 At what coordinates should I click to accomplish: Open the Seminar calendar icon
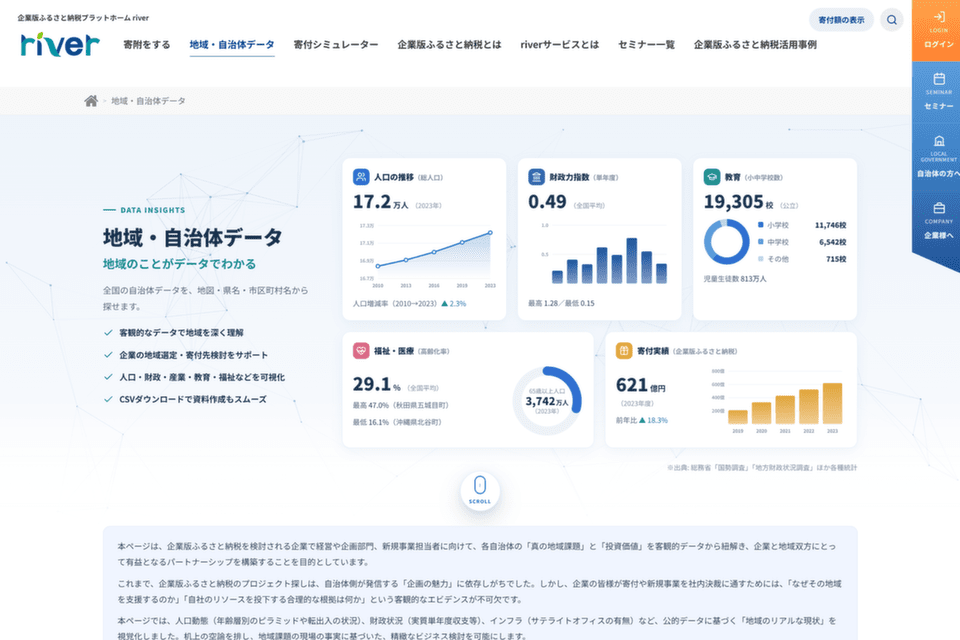939,78
